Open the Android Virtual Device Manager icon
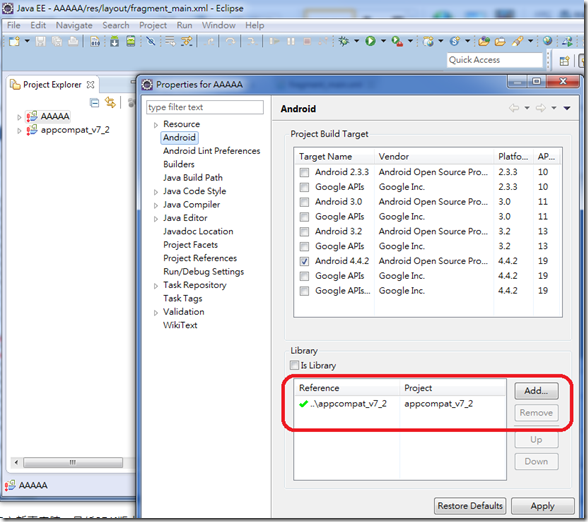 (130, 41)
